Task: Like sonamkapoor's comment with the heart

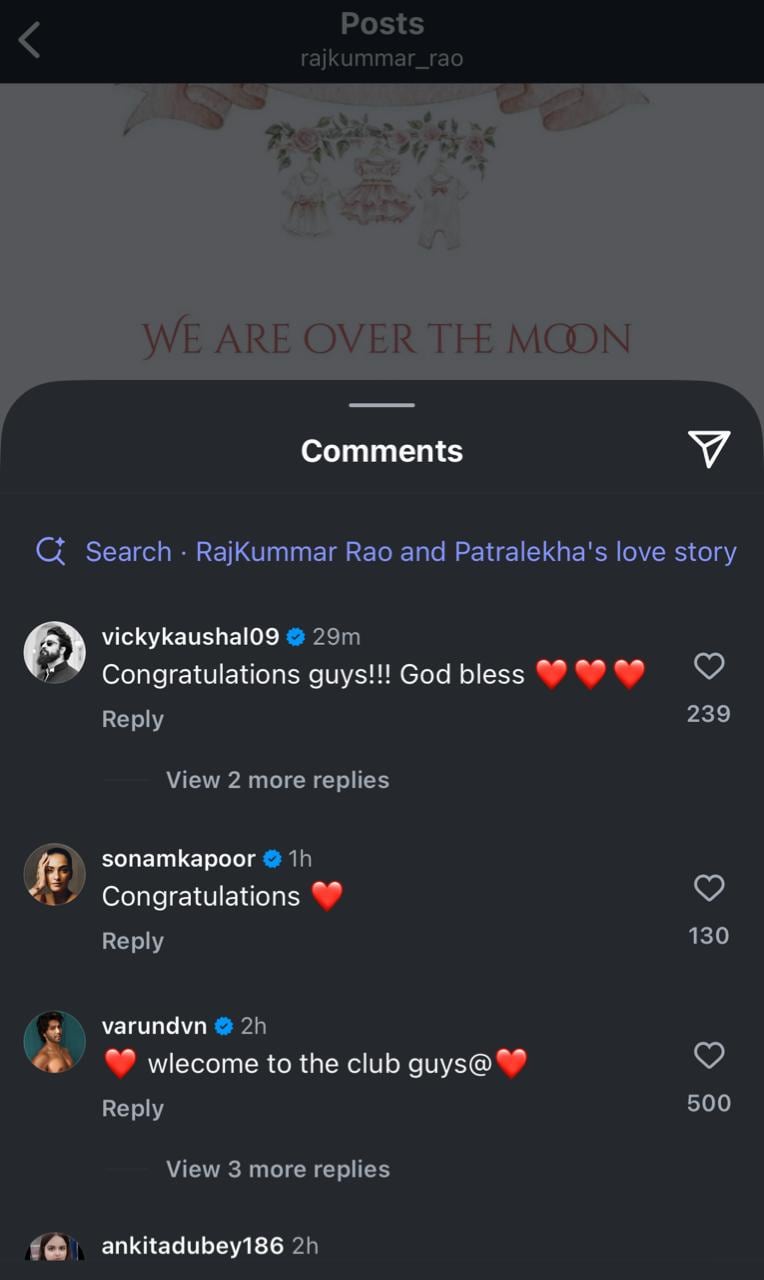Action: click(x=709, y=888)
